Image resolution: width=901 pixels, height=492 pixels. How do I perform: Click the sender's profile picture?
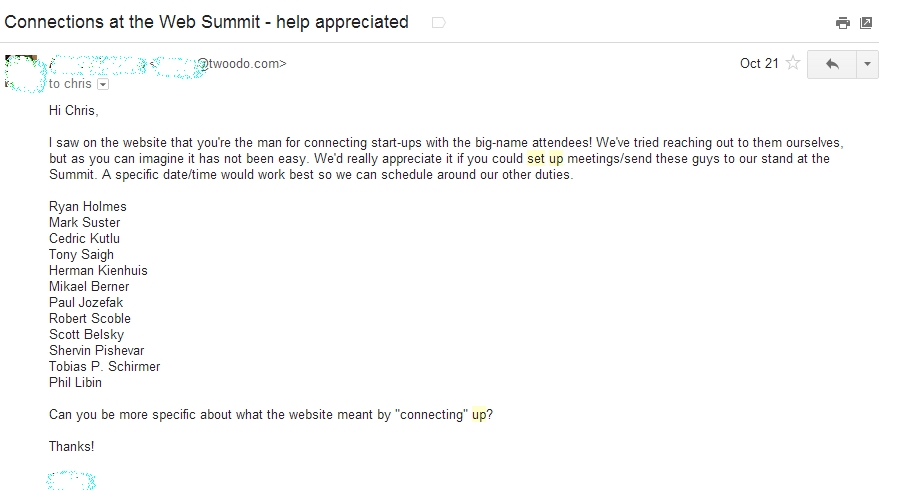pos(24,74)
